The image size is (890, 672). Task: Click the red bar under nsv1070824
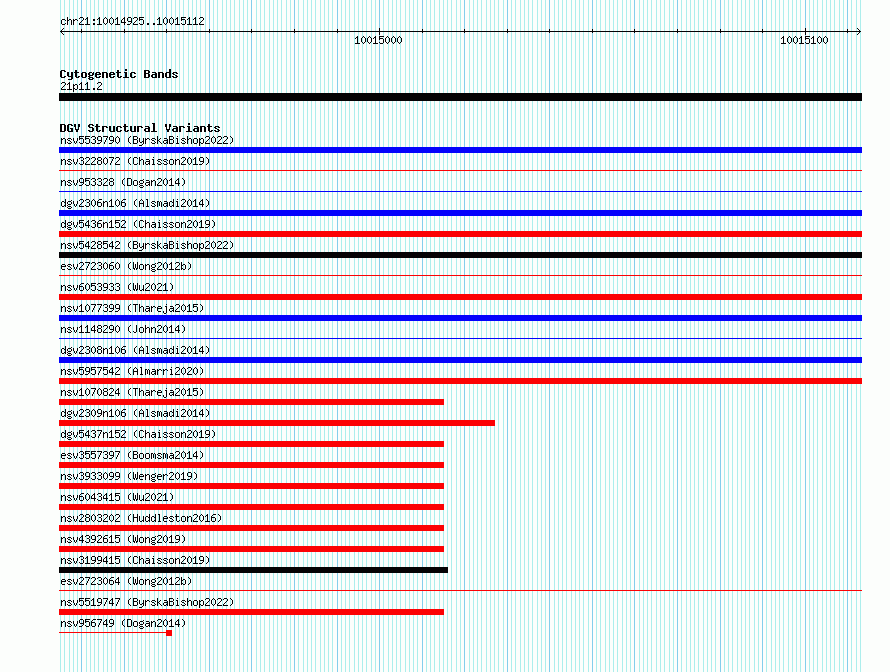coord(251,402)
